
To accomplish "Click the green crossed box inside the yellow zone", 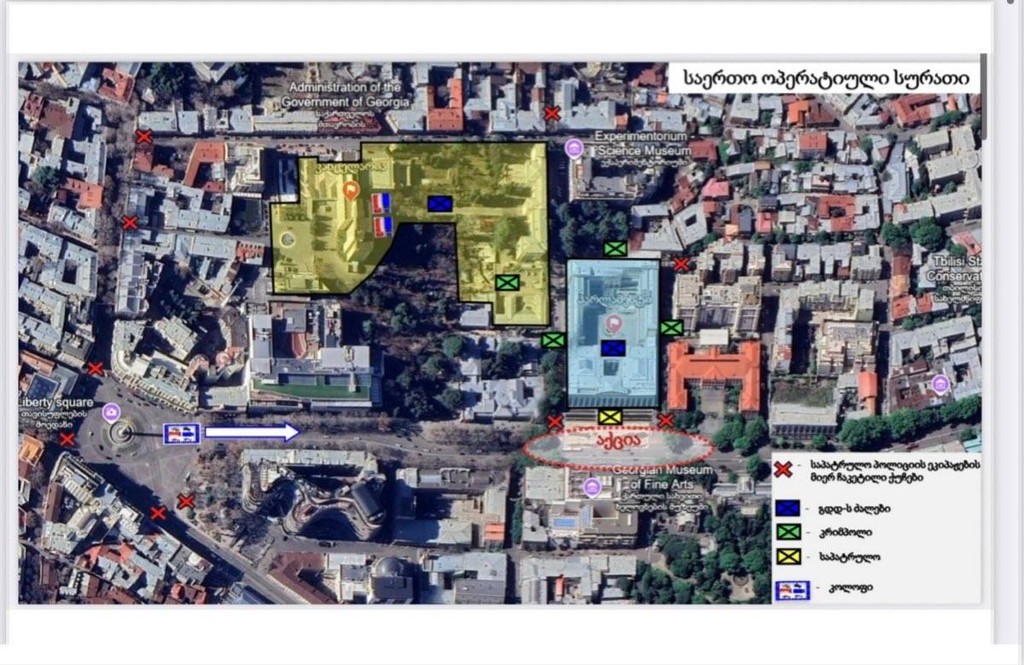I will click(x=507, y=283).
